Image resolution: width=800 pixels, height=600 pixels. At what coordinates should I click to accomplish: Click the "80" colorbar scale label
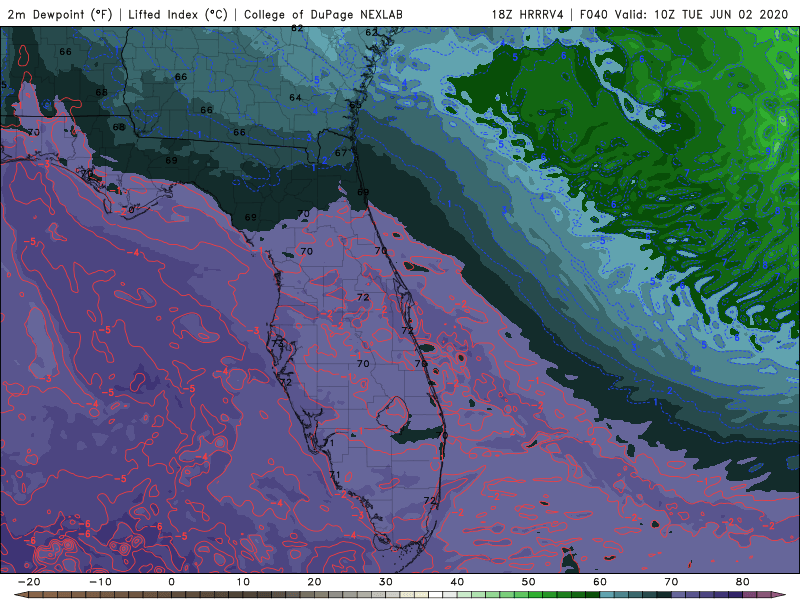pos(743,582)
